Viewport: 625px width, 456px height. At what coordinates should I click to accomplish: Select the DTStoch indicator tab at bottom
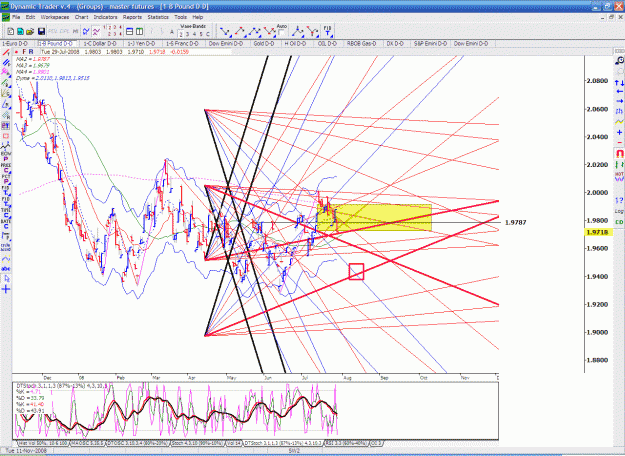click(x=283, y=443)
